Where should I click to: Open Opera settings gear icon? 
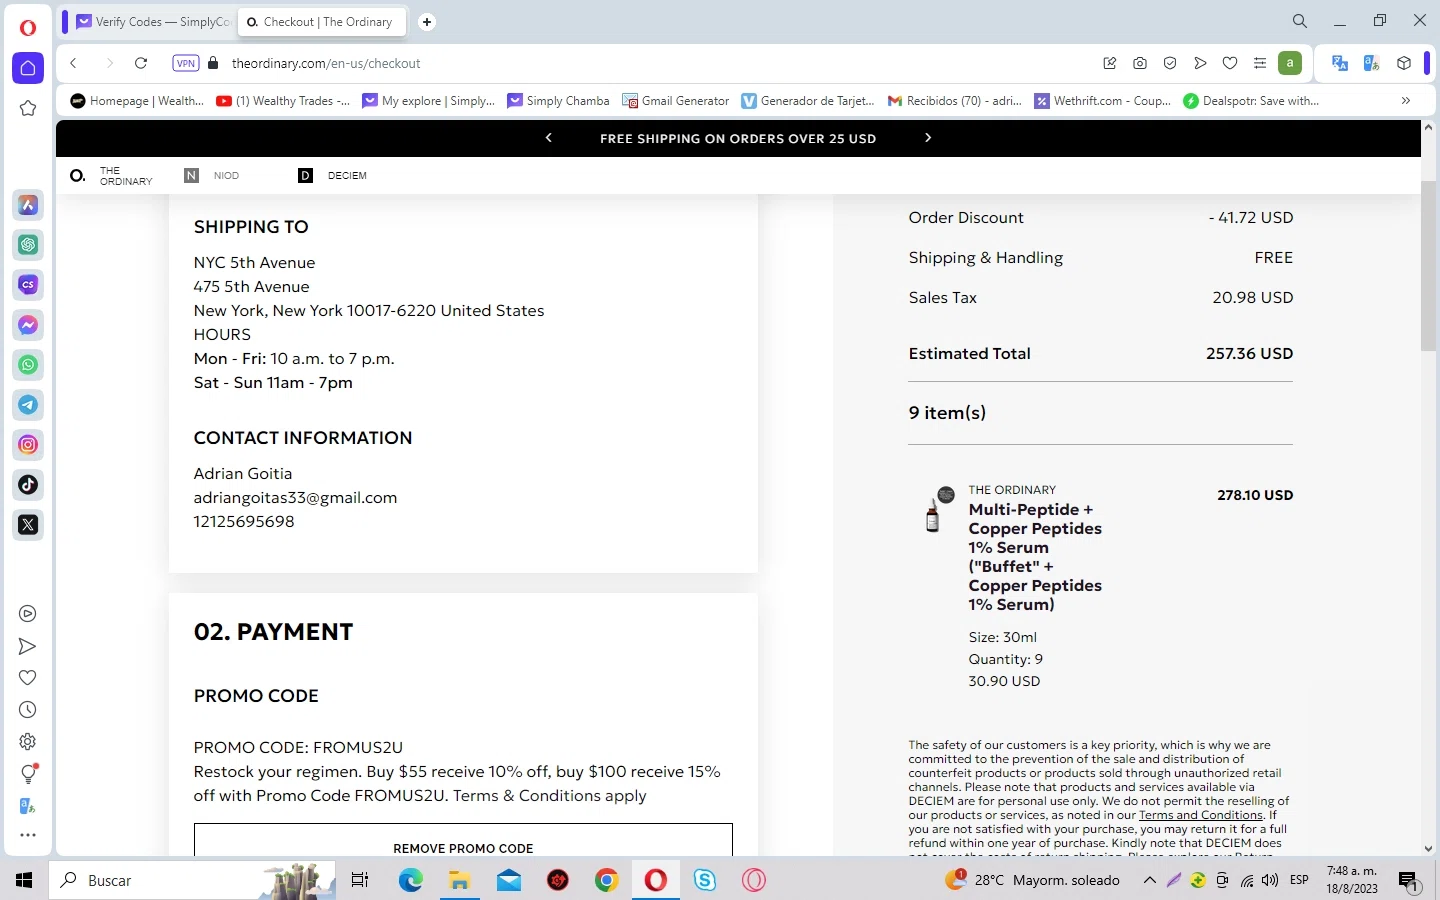[x=28, y=742]
